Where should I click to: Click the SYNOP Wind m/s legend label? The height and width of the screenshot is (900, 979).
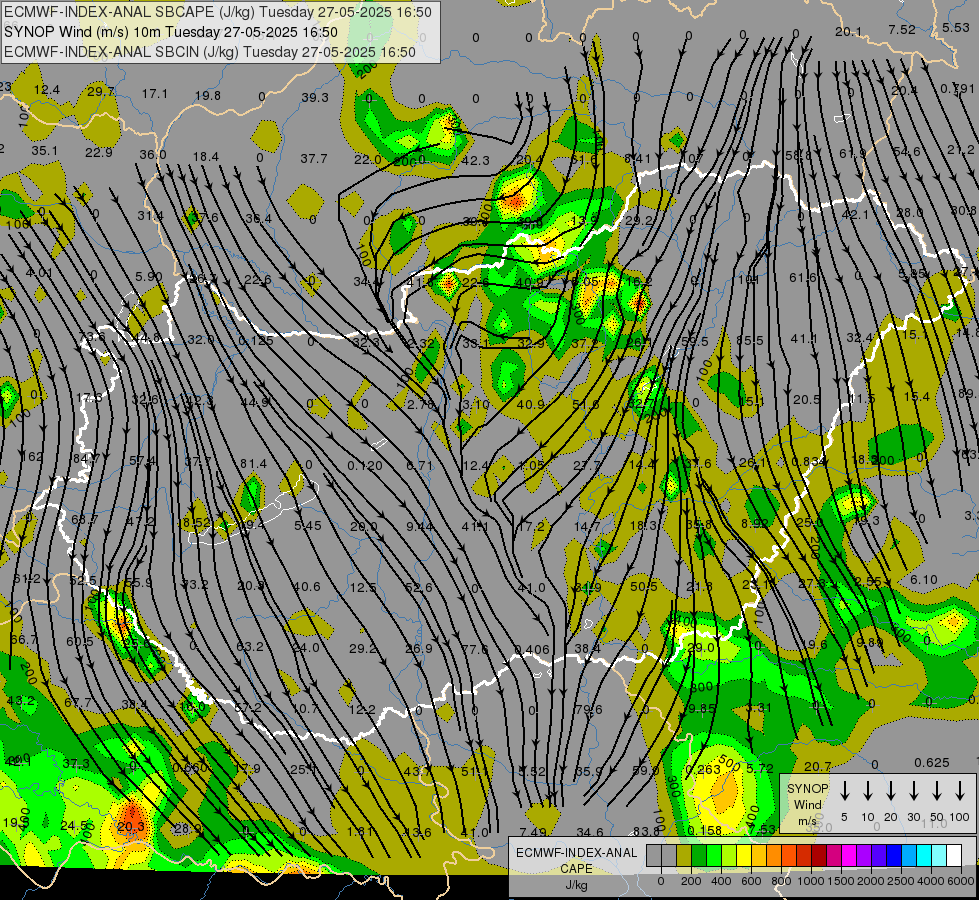807,804
